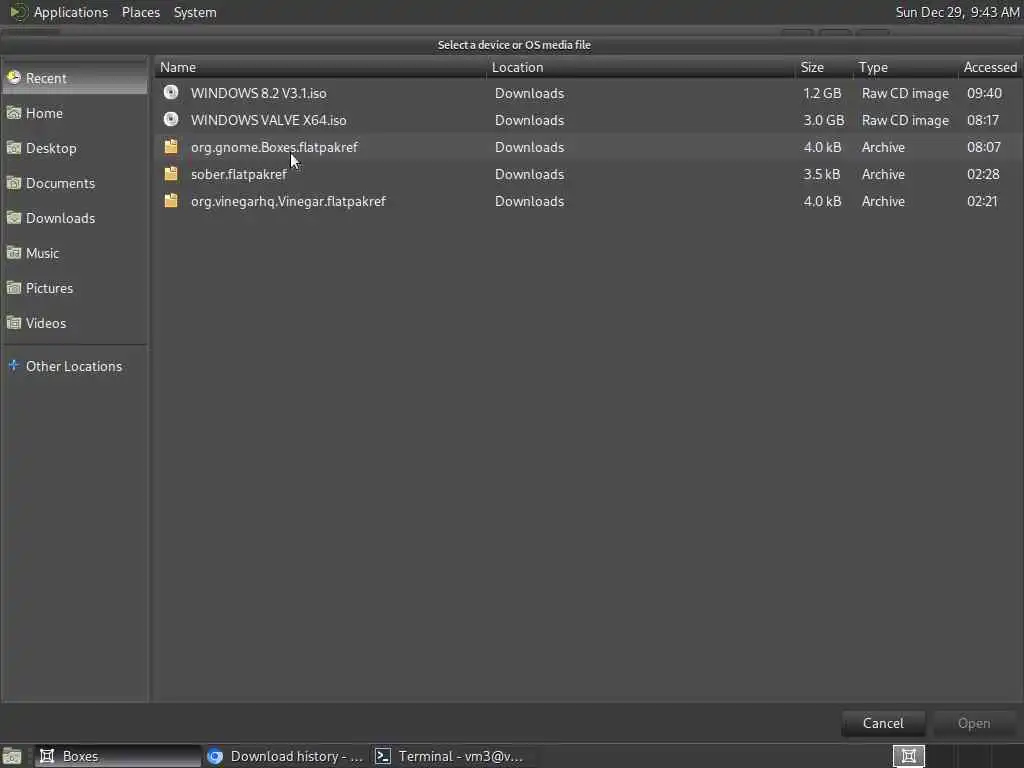Viewport: 1024px width, 768px height.
Task: Click the 3.5 kB size cell
Action: tap(822, 174)
